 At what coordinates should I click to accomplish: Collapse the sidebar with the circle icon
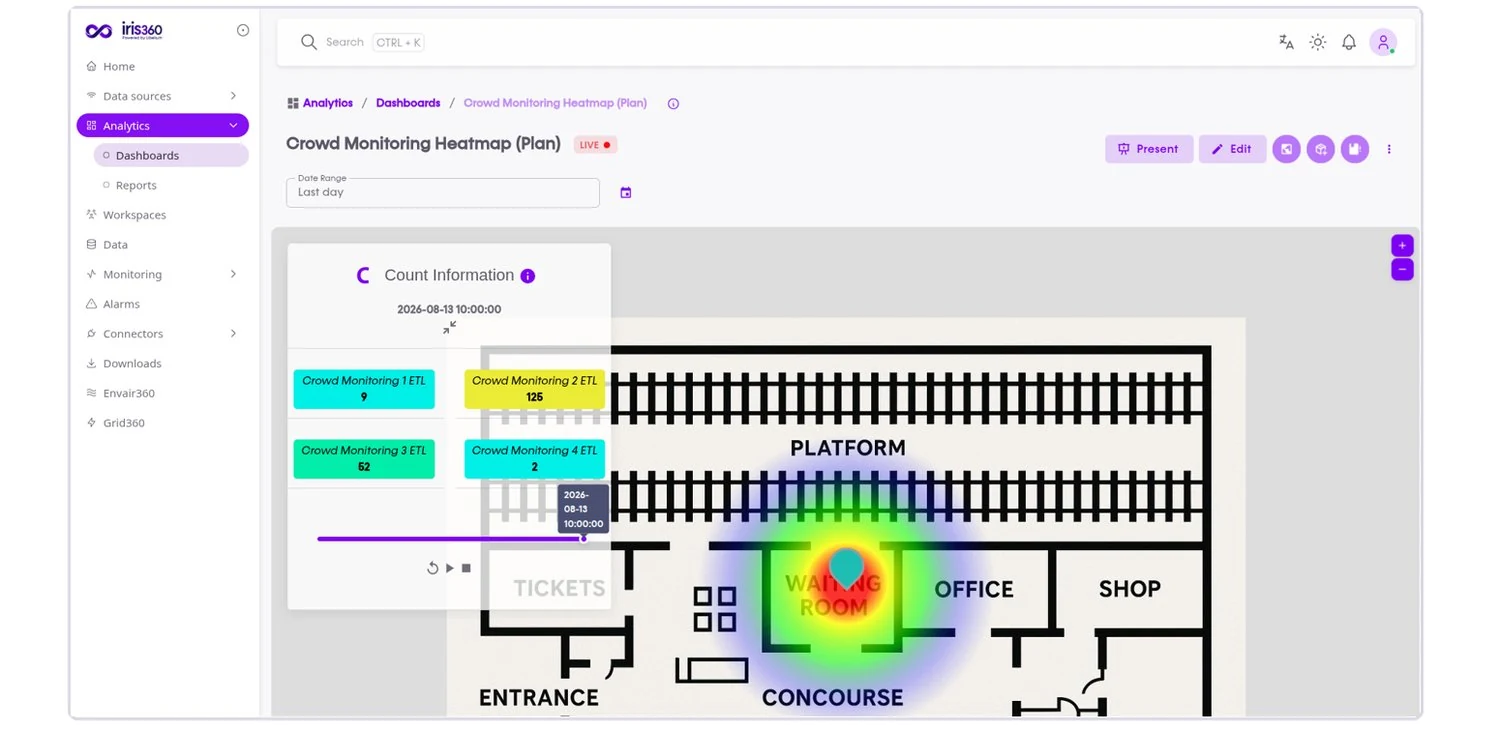pos(243,31)
